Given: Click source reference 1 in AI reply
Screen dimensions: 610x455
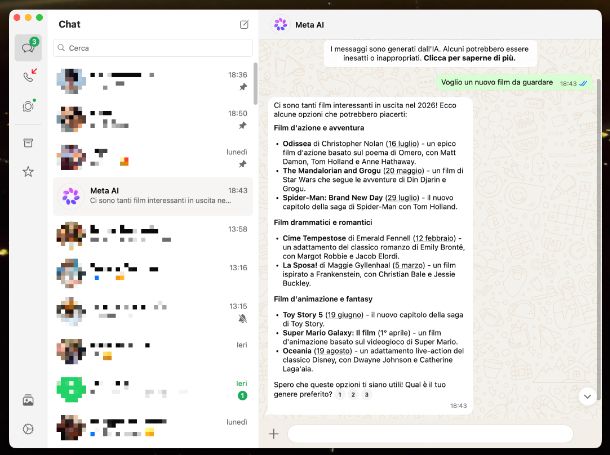Looking at the screenshot, I should click(340, 395).
